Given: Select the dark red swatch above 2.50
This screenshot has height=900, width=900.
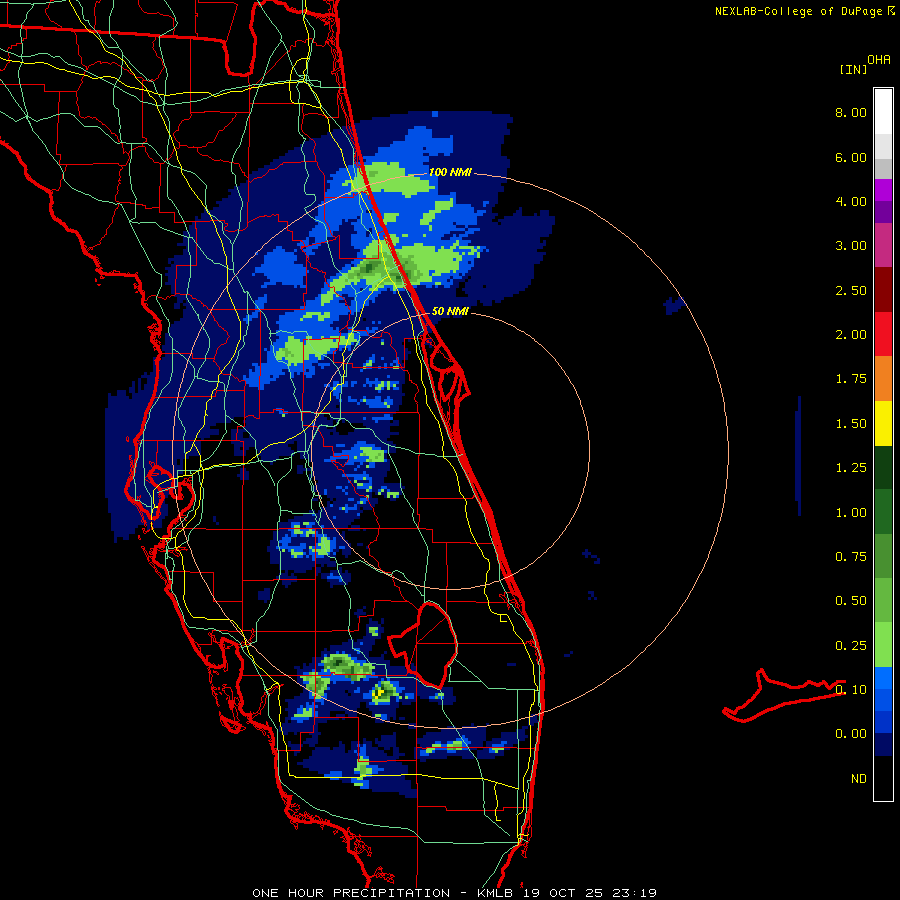Looking at the screenshot, I should click(883, 290).
